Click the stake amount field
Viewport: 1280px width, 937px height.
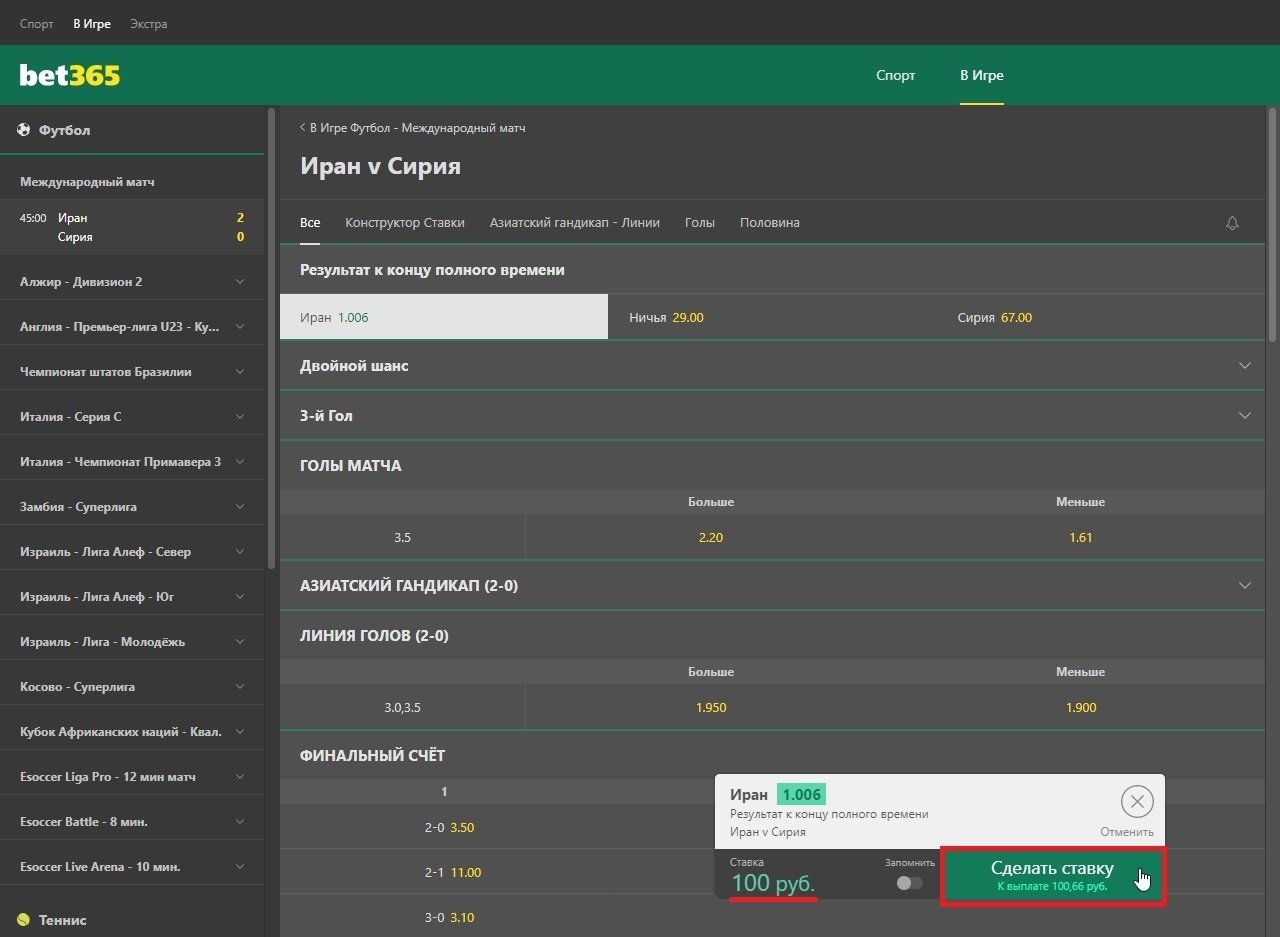pos(774,883)
